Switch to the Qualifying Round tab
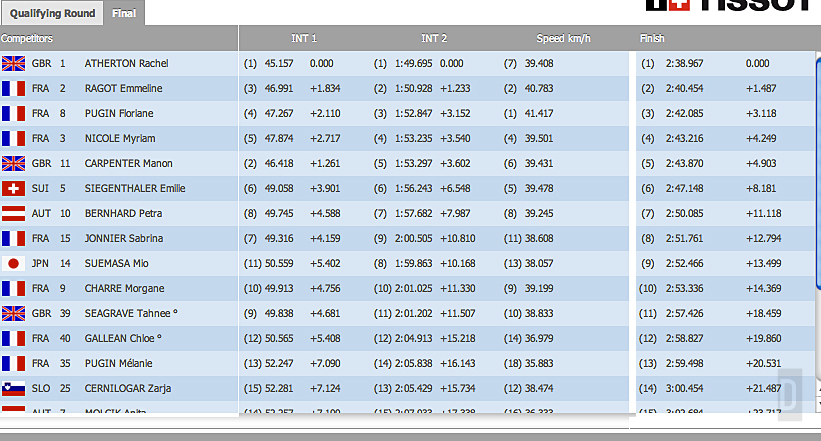Screen dimensions: 821x441 tap(52, 13)
